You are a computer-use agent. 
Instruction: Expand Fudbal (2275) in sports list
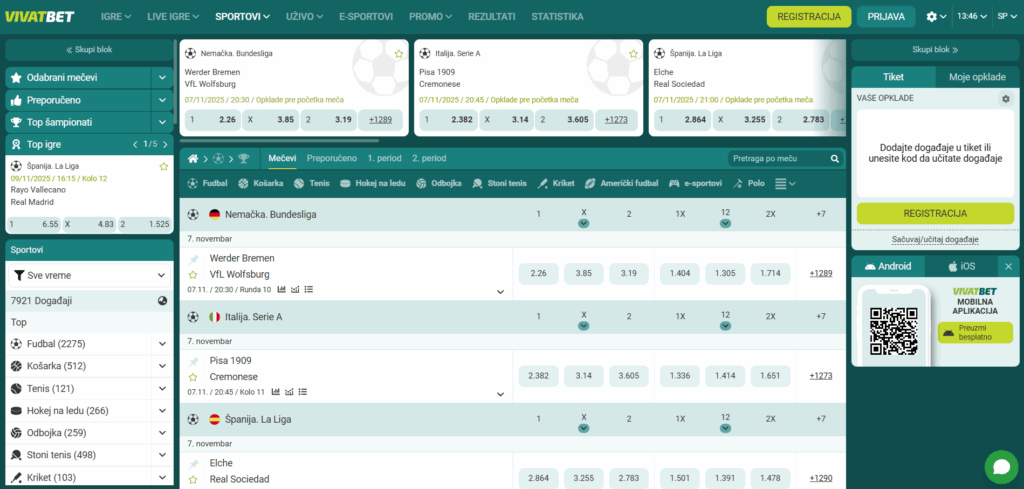[162, 344]
